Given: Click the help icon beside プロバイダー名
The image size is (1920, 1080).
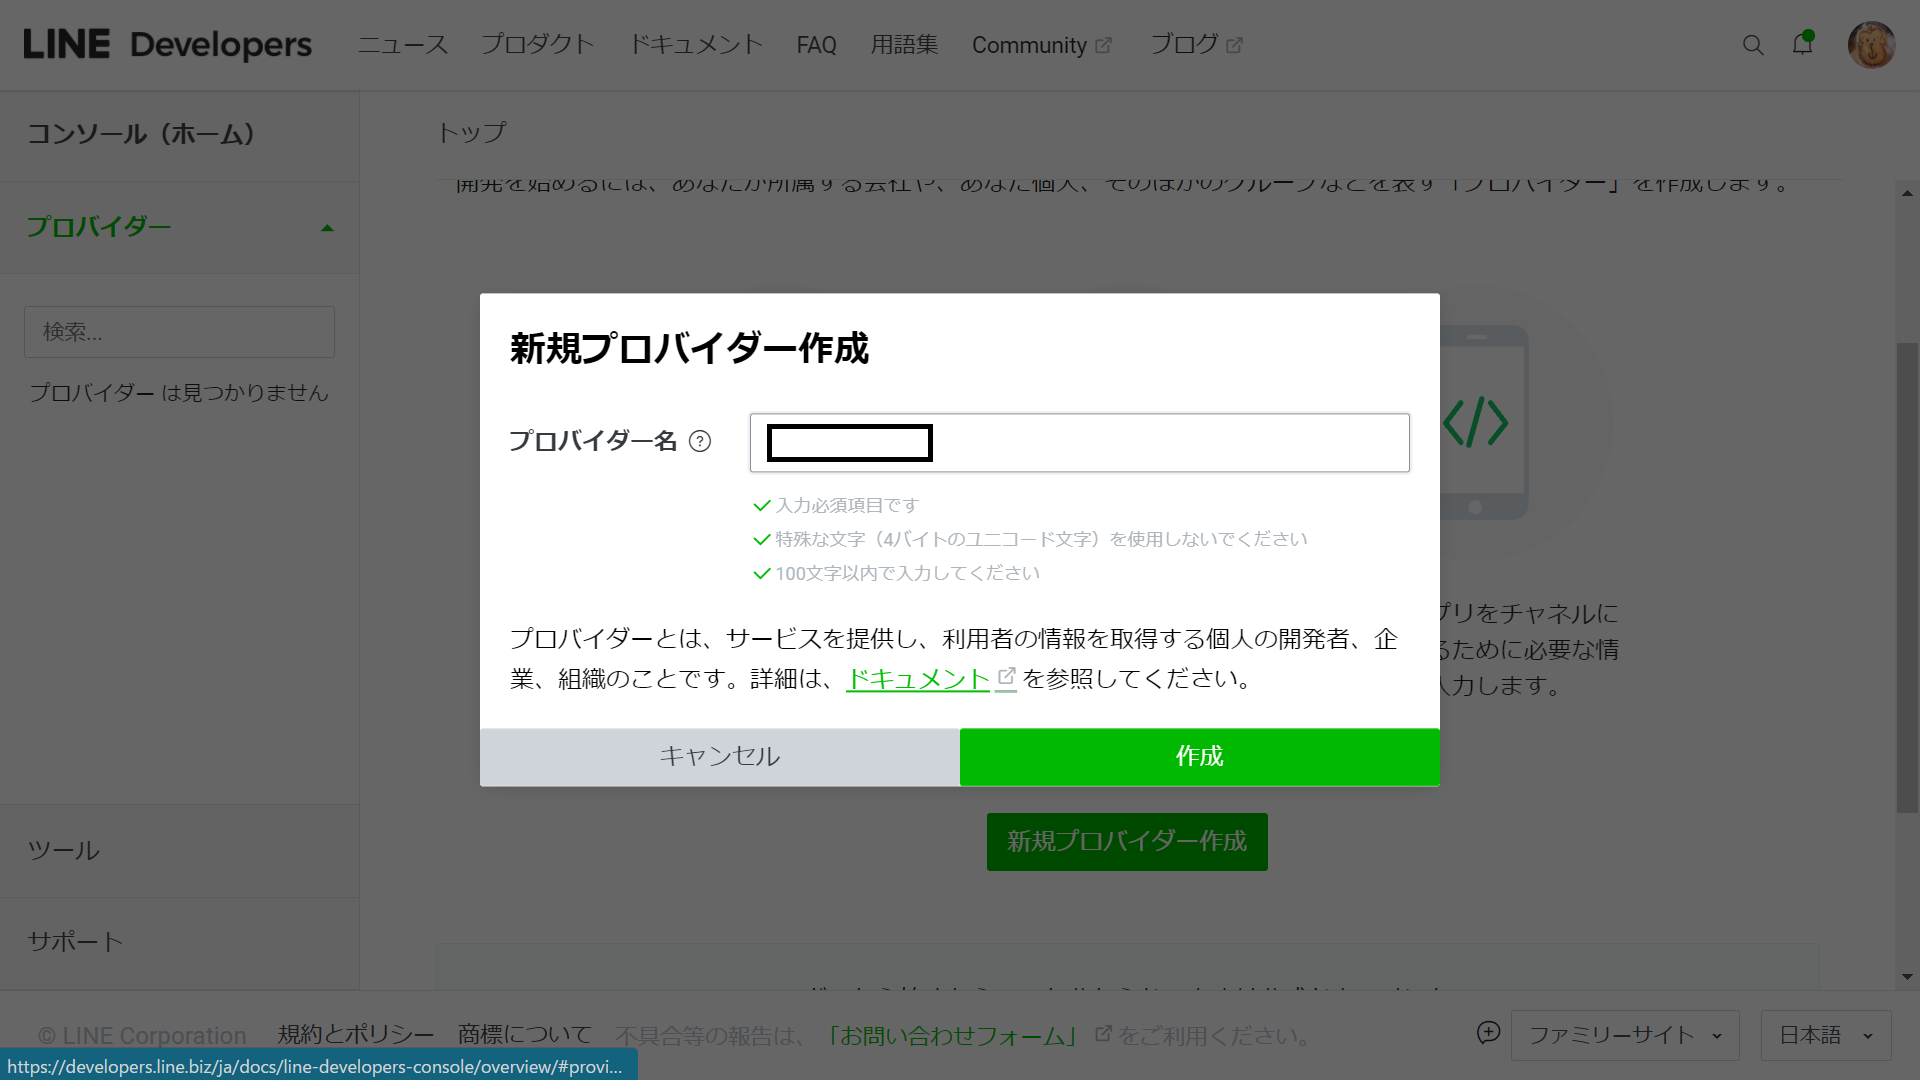Looking at the screenshot, I should point(700,441).
